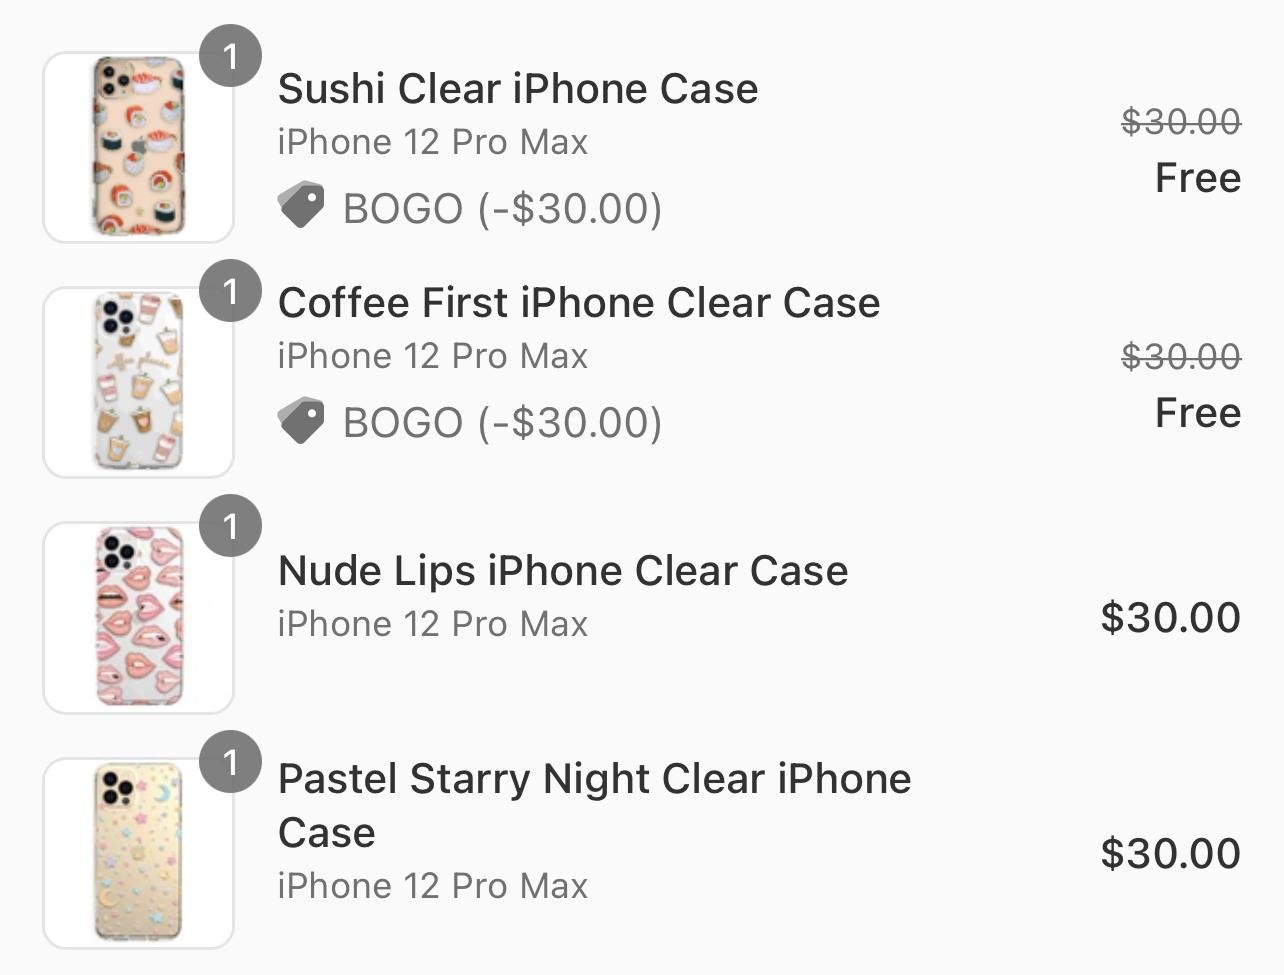Click the BOGO tag icon under Coffee First case
This screenshot has width=1284, height=975.
coord(301,420)
